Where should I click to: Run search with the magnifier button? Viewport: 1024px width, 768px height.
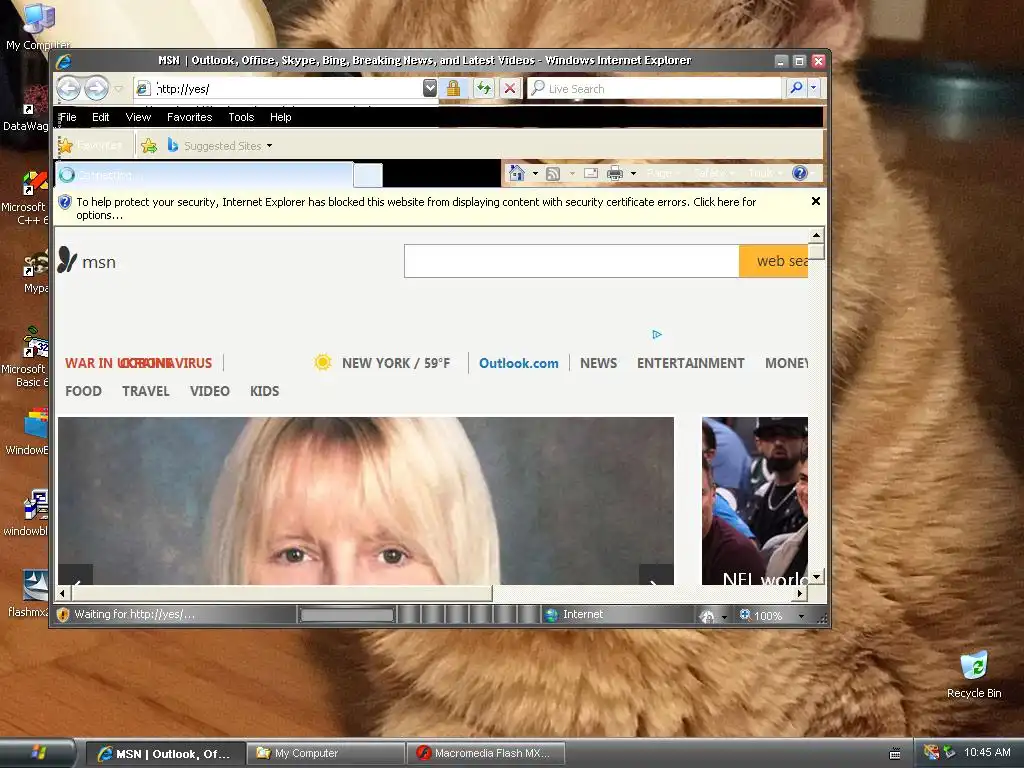tap(796, 88)
